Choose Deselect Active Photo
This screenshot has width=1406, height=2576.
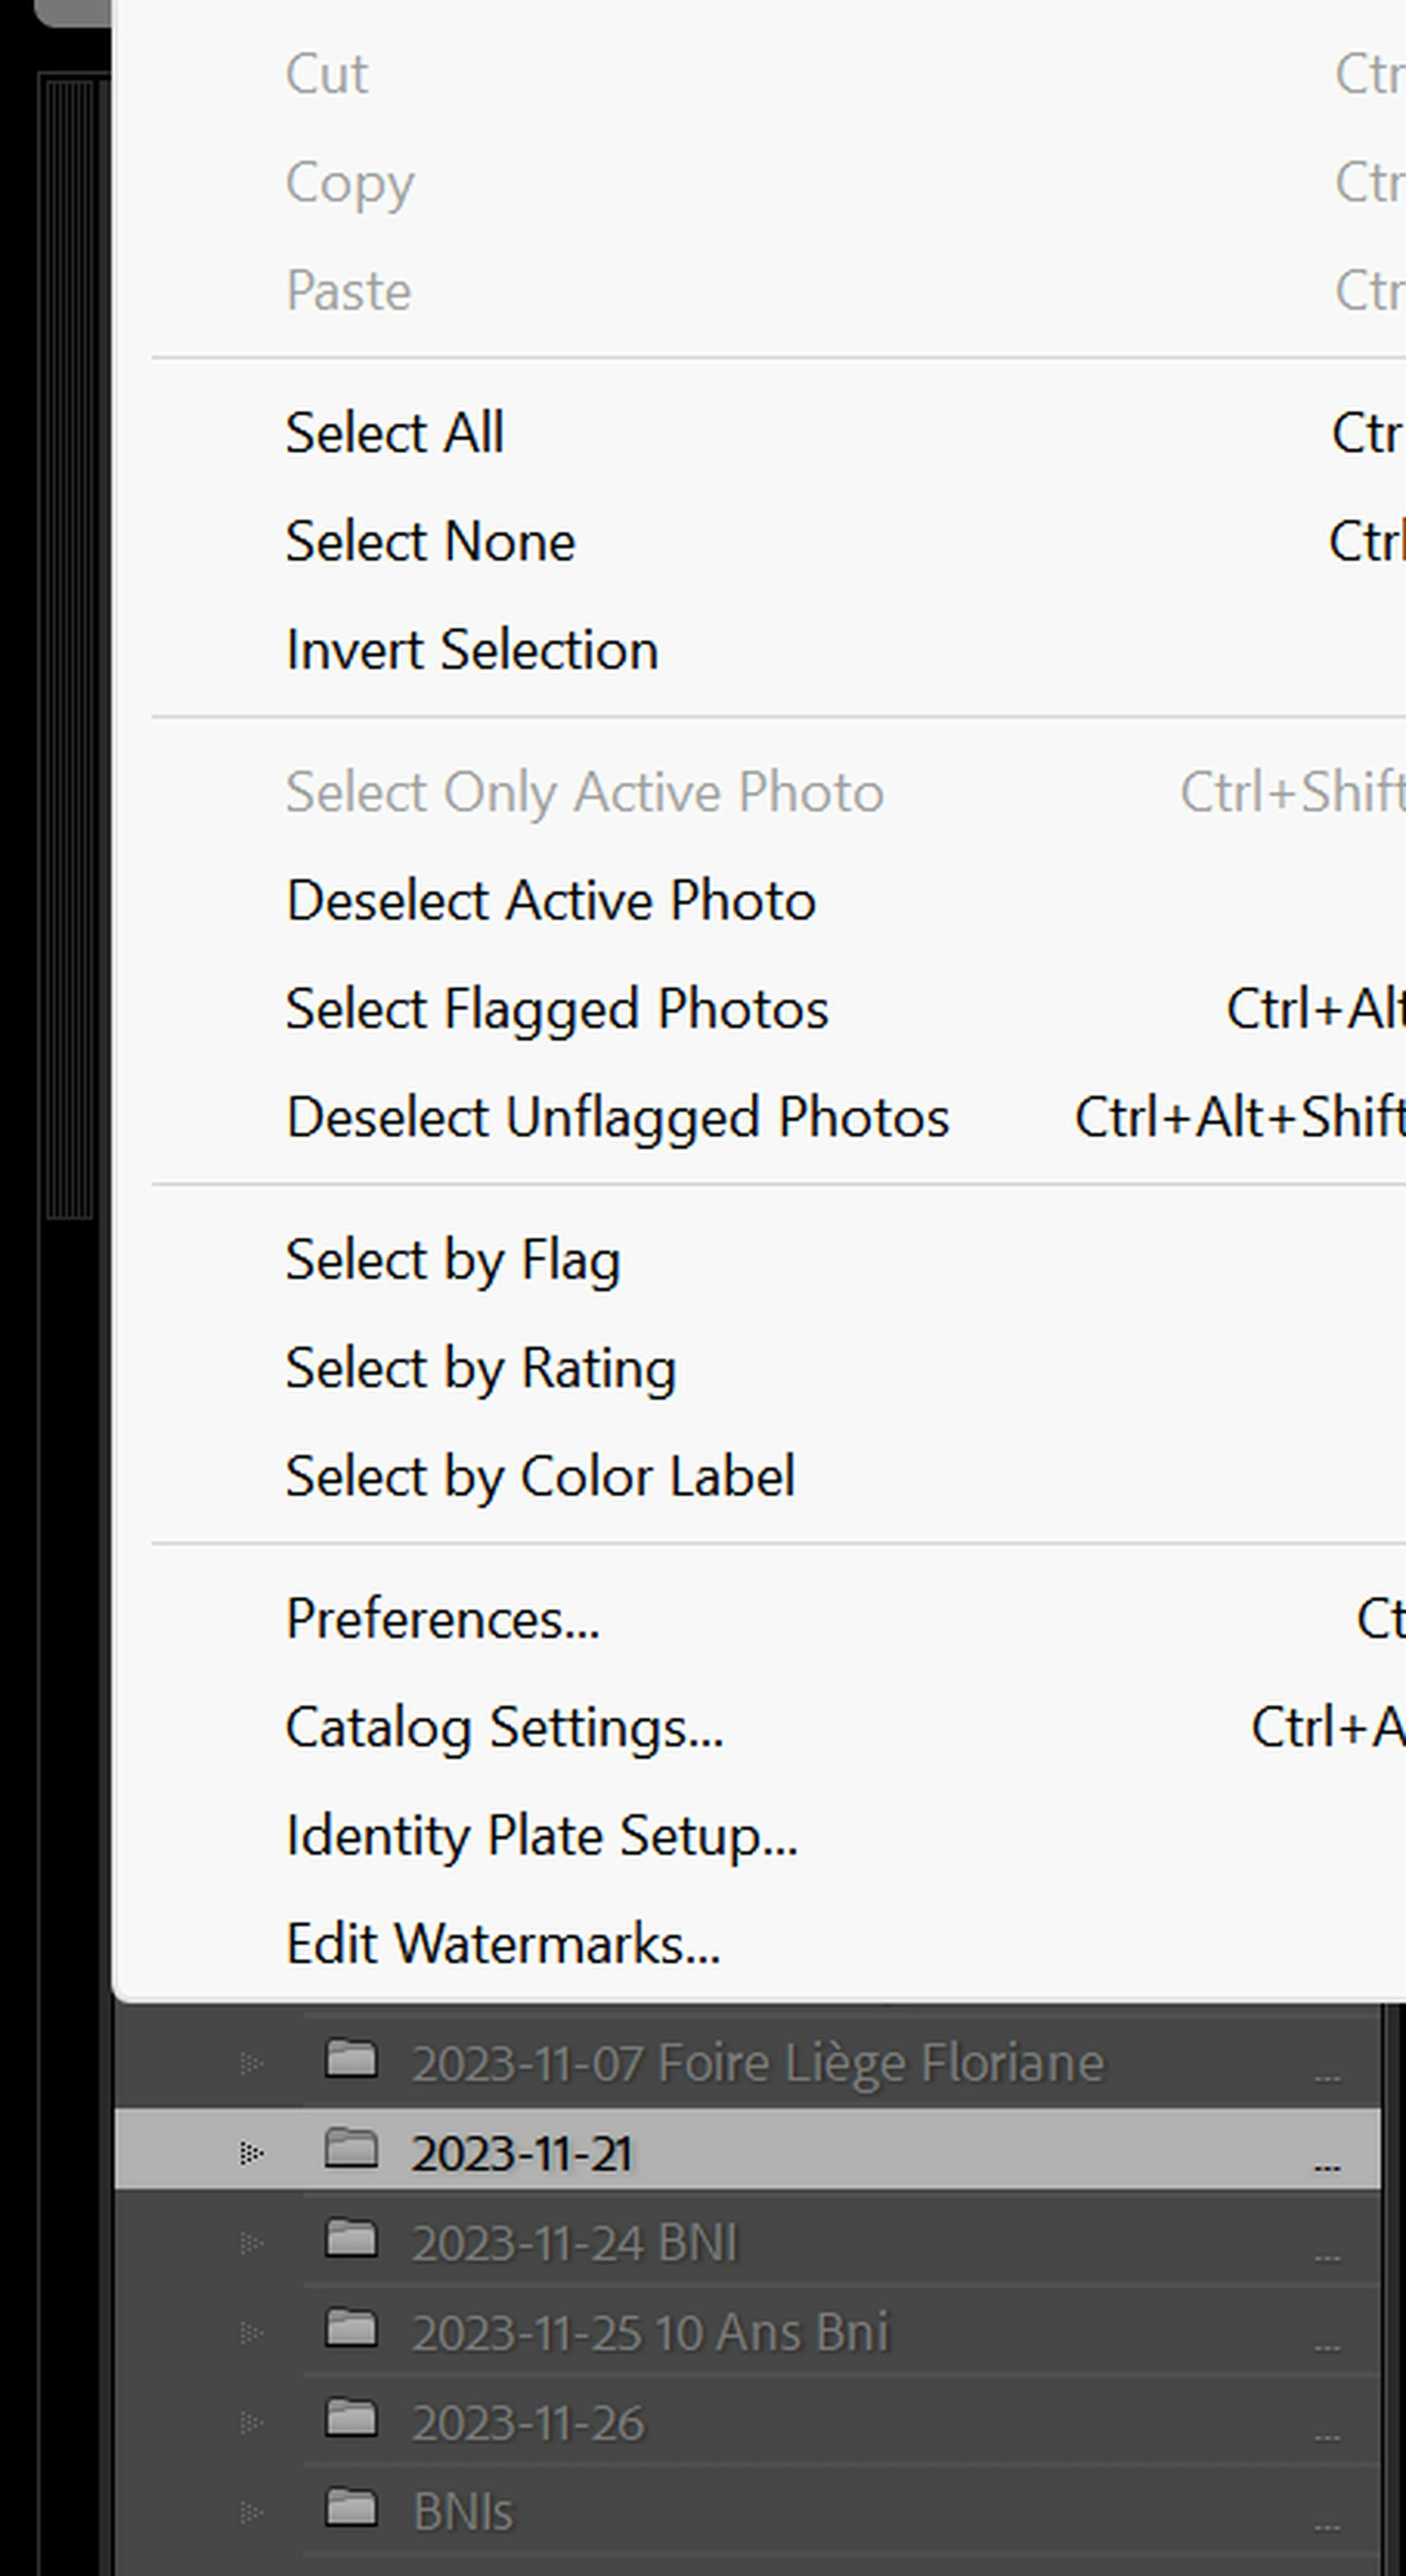[x=551, y=900]
